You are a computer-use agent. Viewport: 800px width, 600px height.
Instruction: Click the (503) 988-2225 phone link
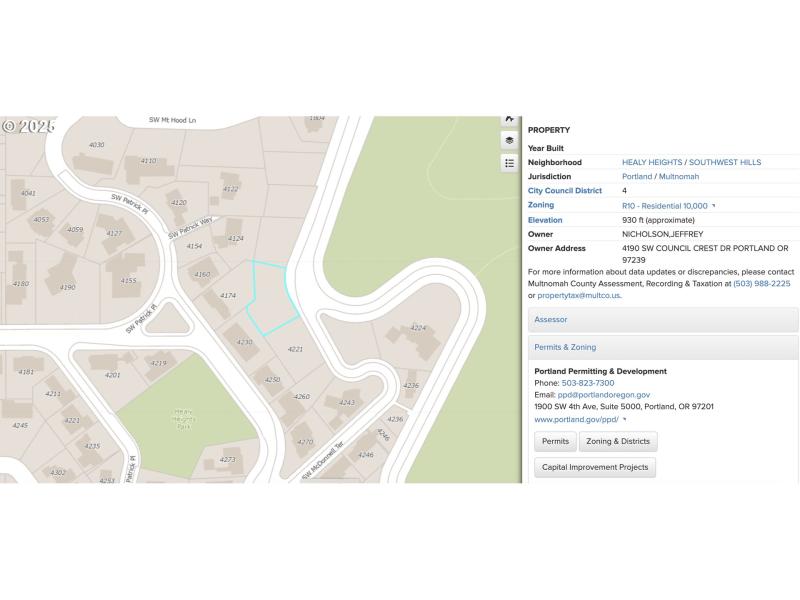[x=761, y=283]
